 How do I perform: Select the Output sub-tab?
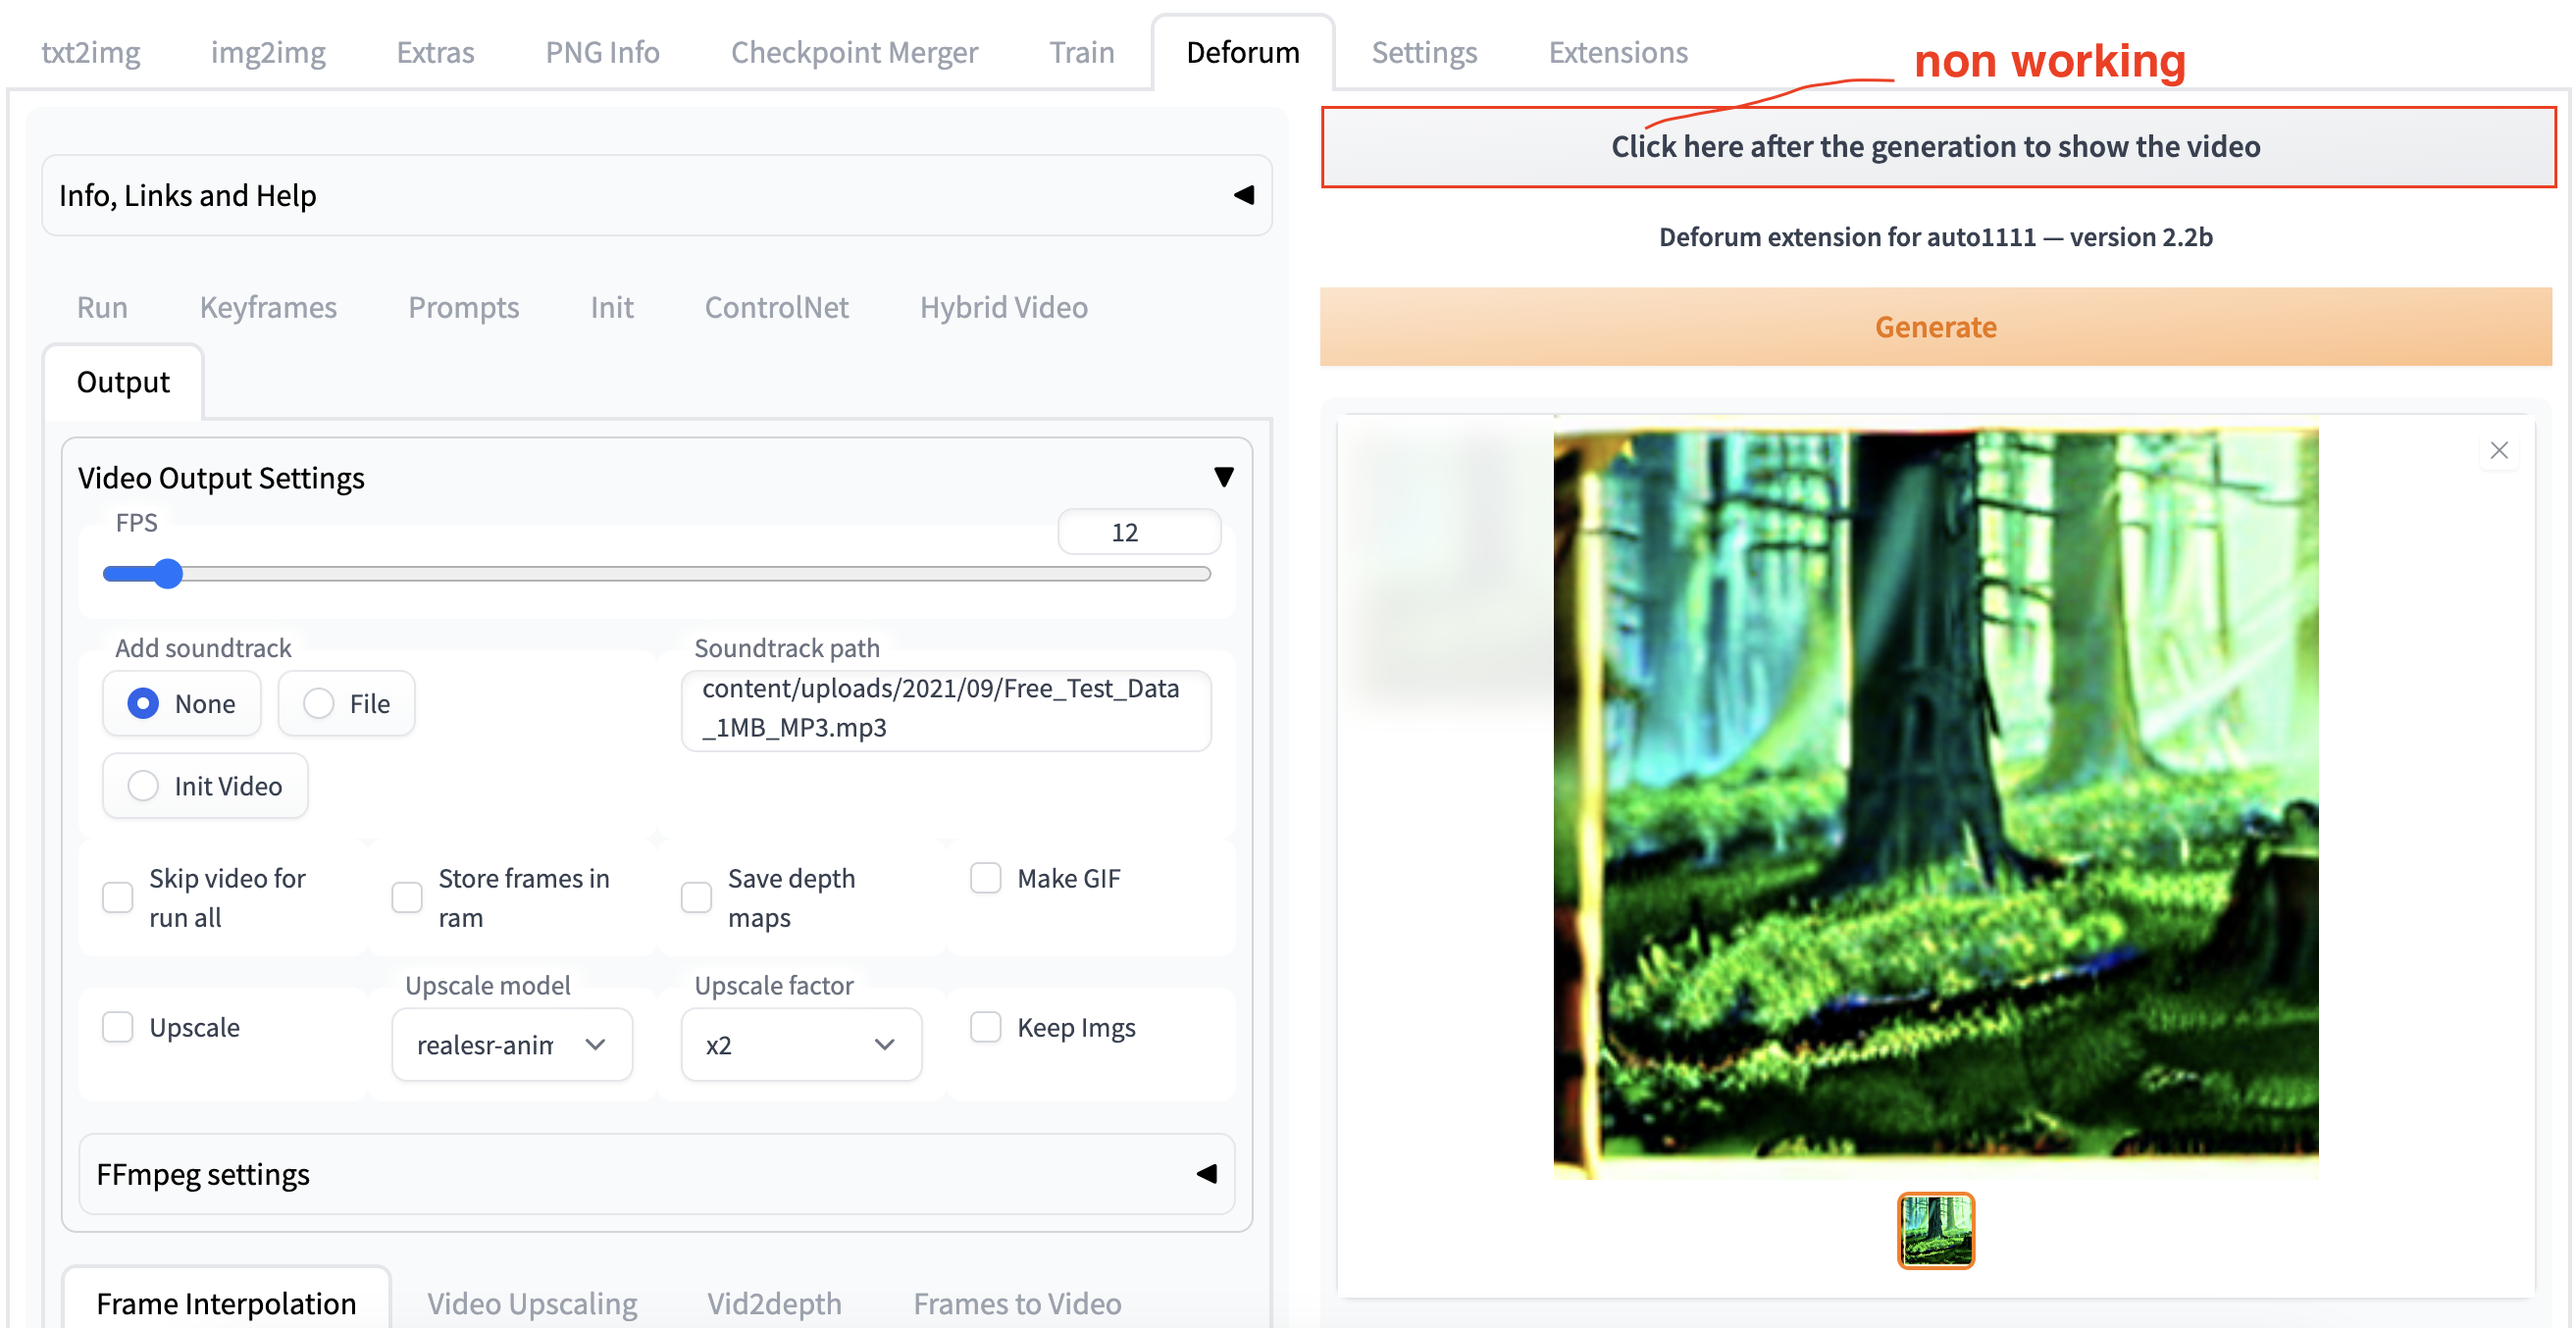point(123,382)
